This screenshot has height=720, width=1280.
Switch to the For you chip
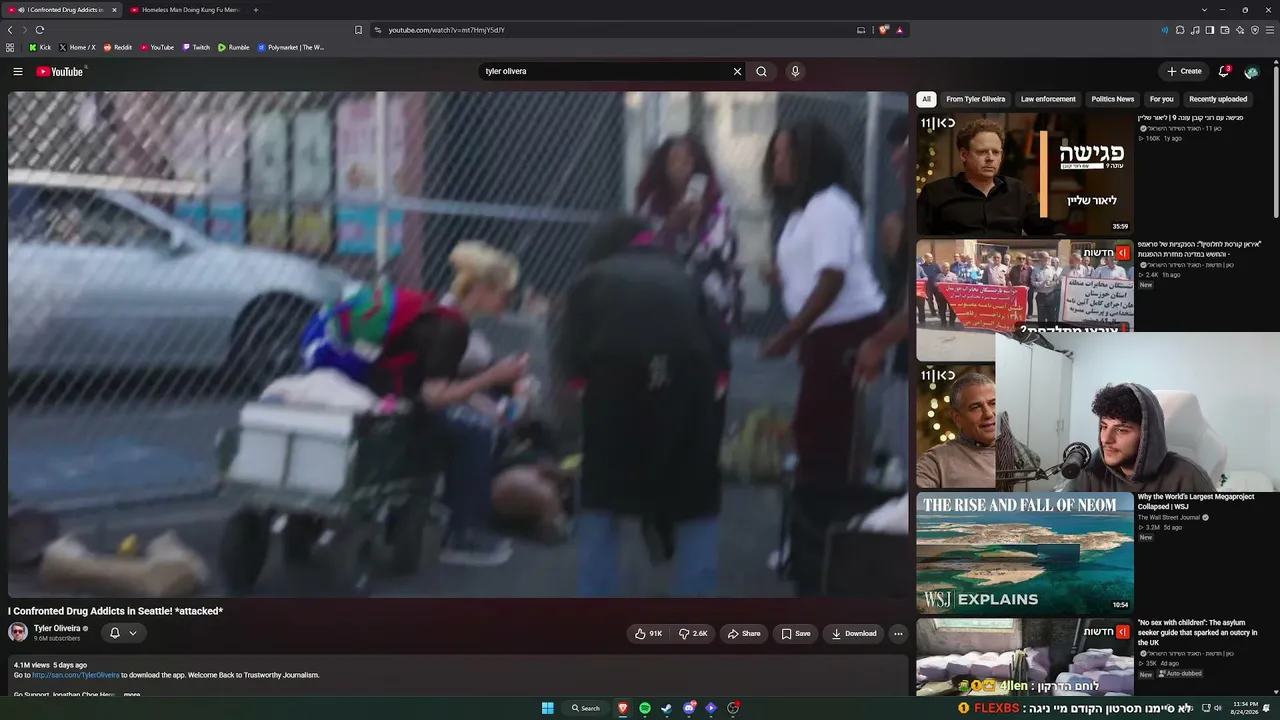1161,99
